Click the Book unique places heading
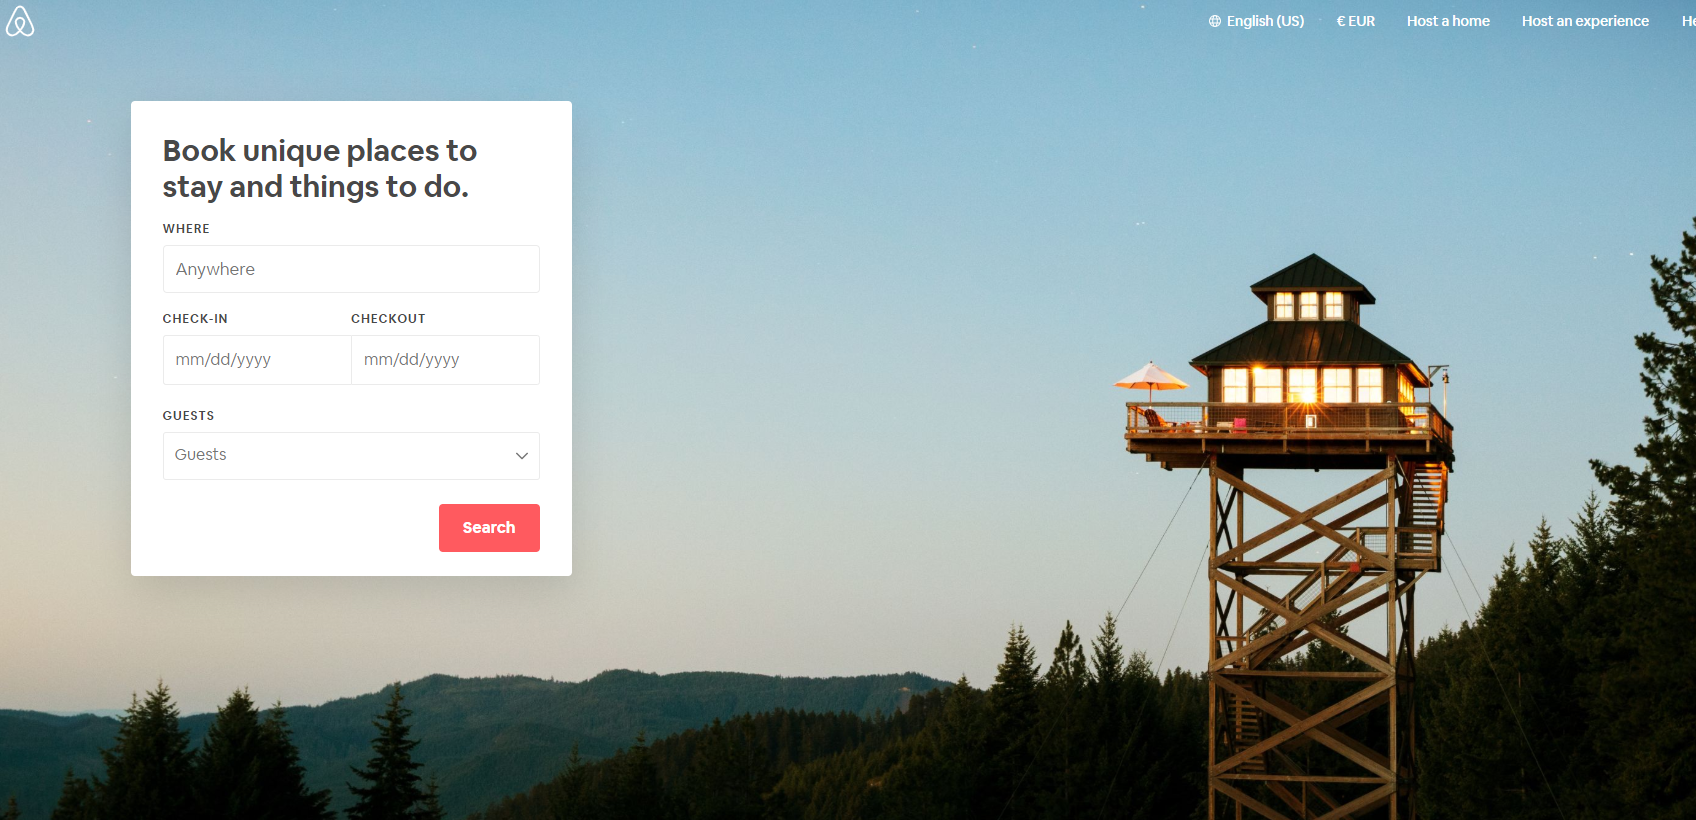The height and width of the screenshot is (820, 1696). point(320,169)
